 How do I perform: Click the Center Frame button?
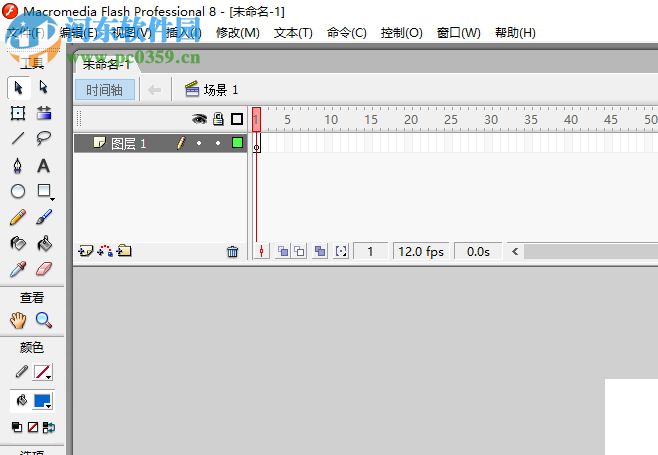[x=261, y=251]
